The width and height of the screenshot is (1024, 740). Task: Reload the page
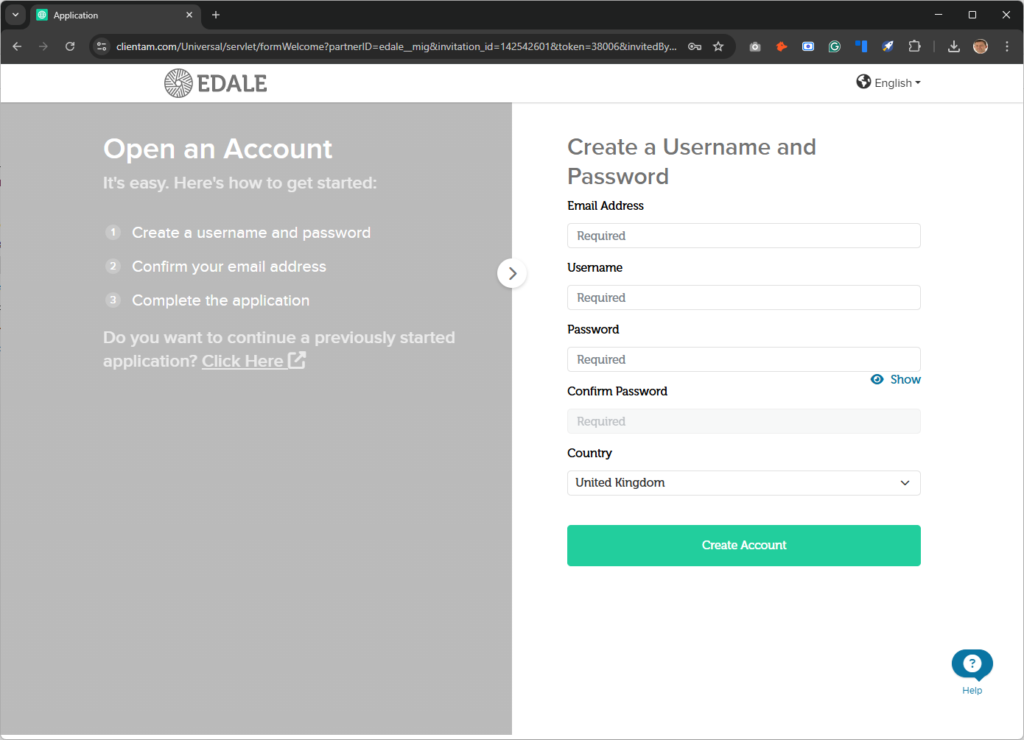[x=70, y=46]
